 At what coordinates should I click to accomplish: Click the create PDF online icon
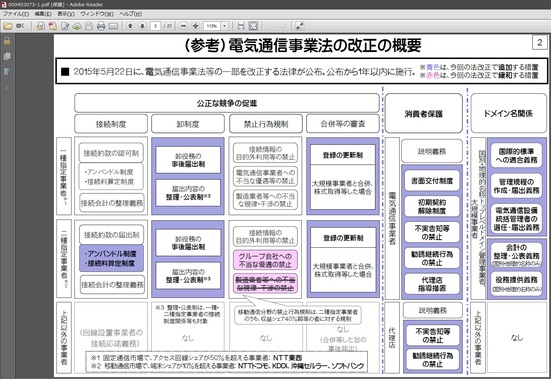[40, 26]
